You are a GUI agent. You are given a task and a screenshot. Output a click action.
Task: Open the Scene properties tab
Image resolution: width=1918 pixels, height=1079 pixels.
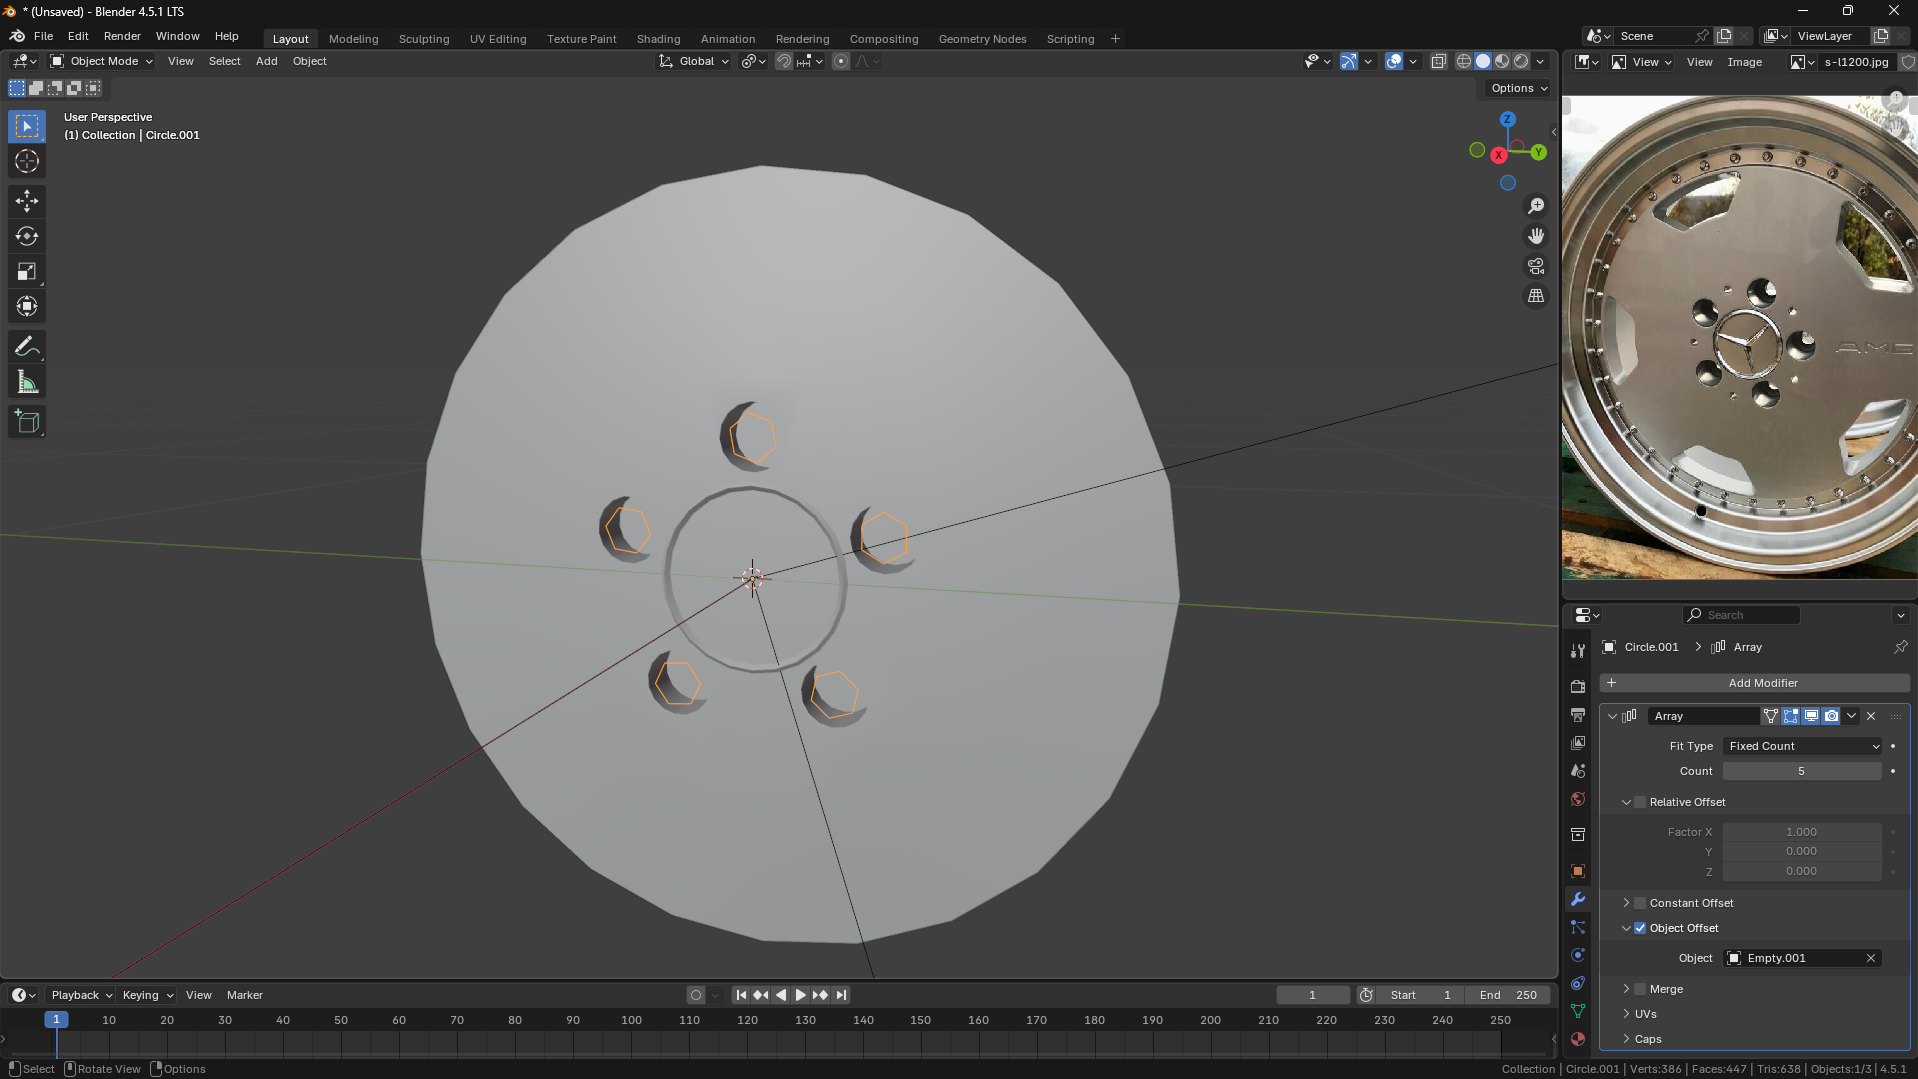(1578, 771)
